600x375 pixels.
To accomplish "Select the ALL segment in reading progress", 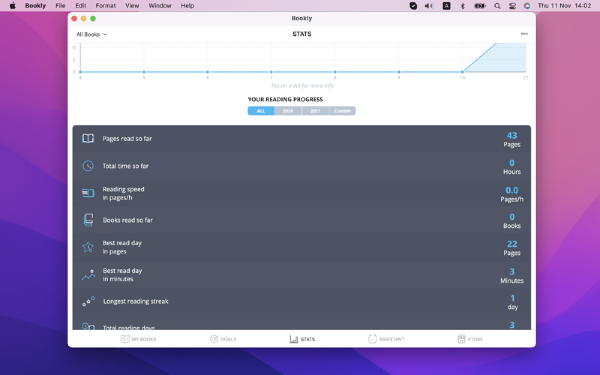I will pos(261,111).
